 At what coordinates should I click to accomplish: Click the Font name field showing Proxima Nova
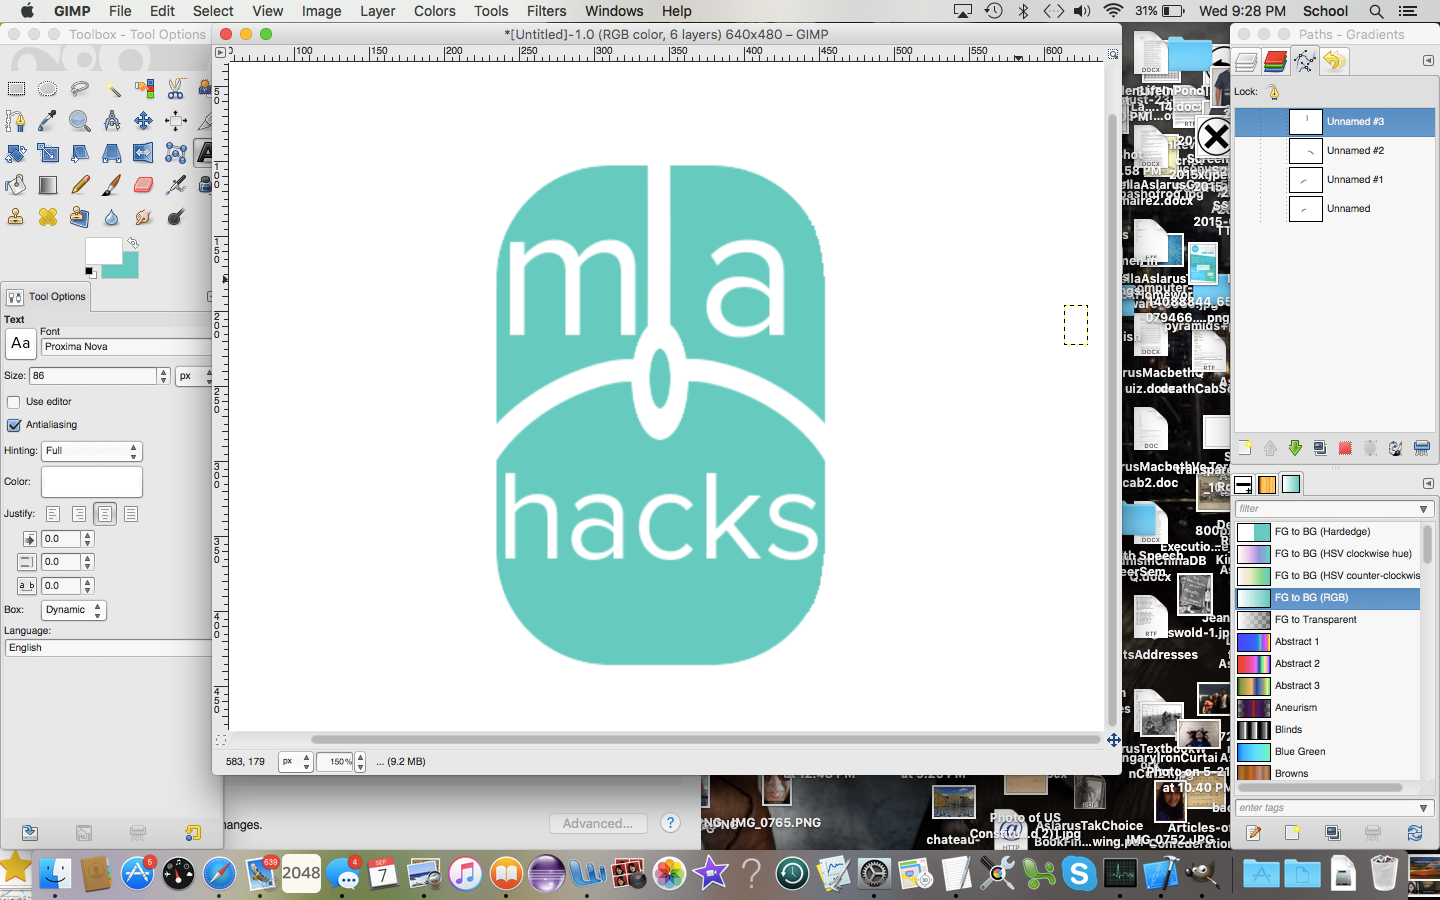pyautogui.click(x=125, y=347)
